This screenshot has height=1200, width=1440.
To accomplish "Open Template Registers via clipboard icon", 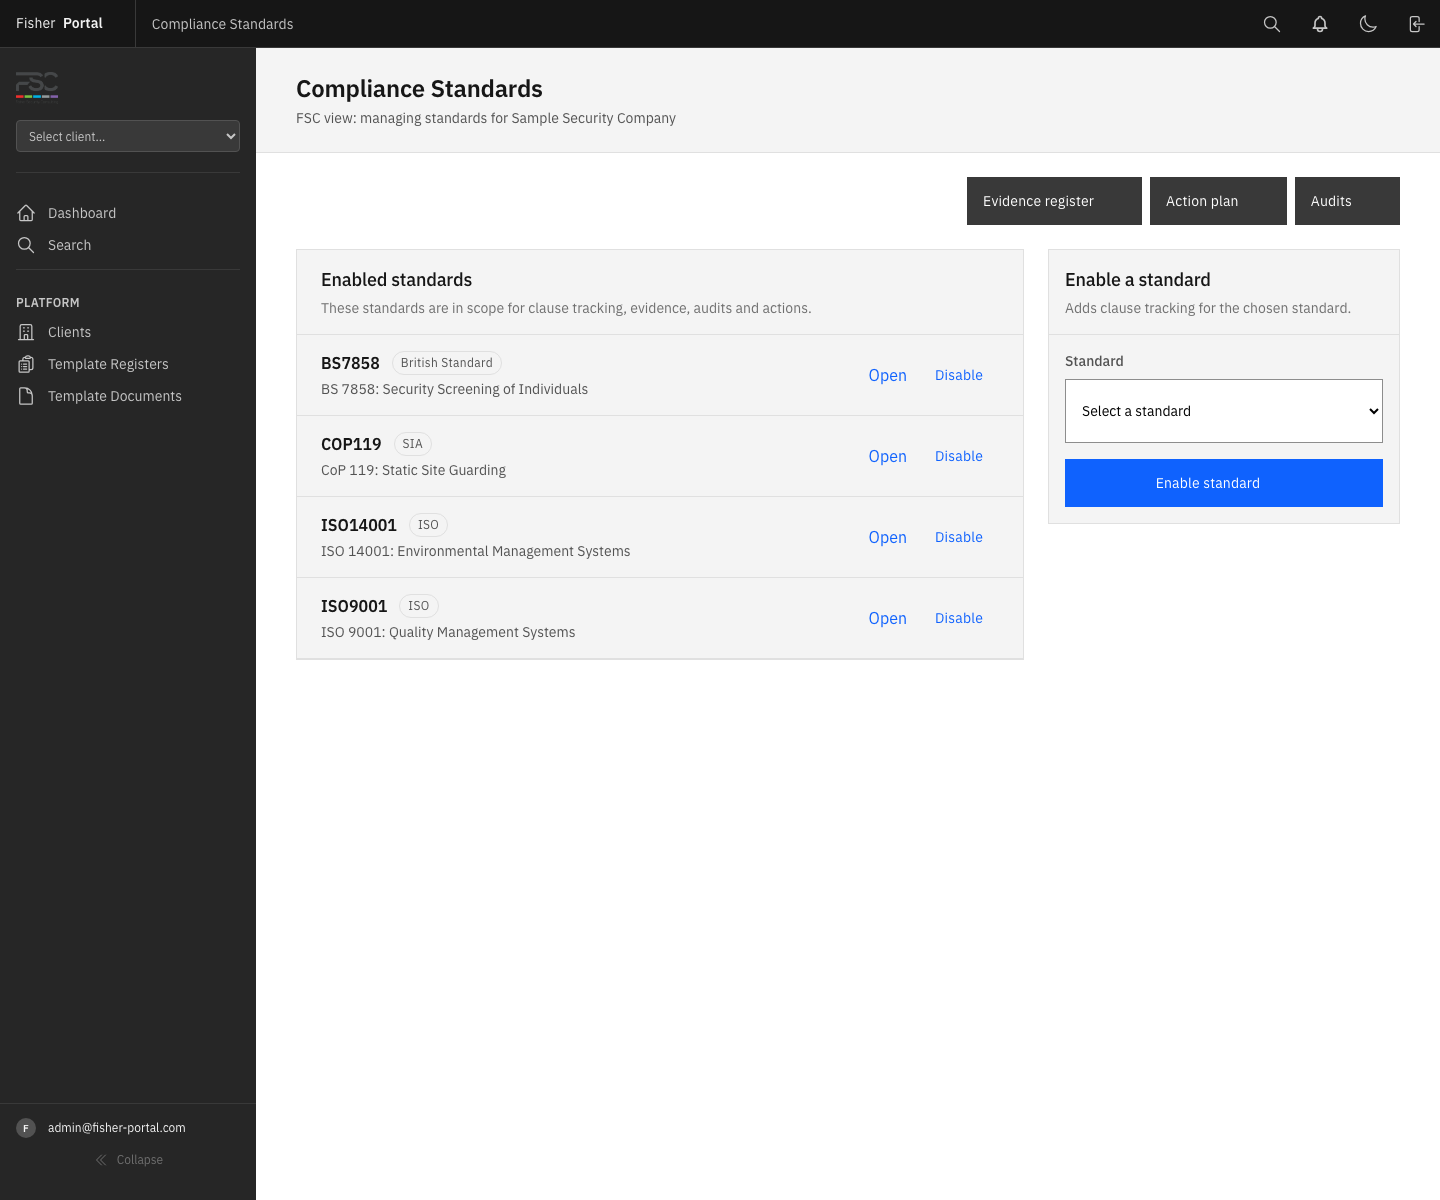I will tap(26, 364).
